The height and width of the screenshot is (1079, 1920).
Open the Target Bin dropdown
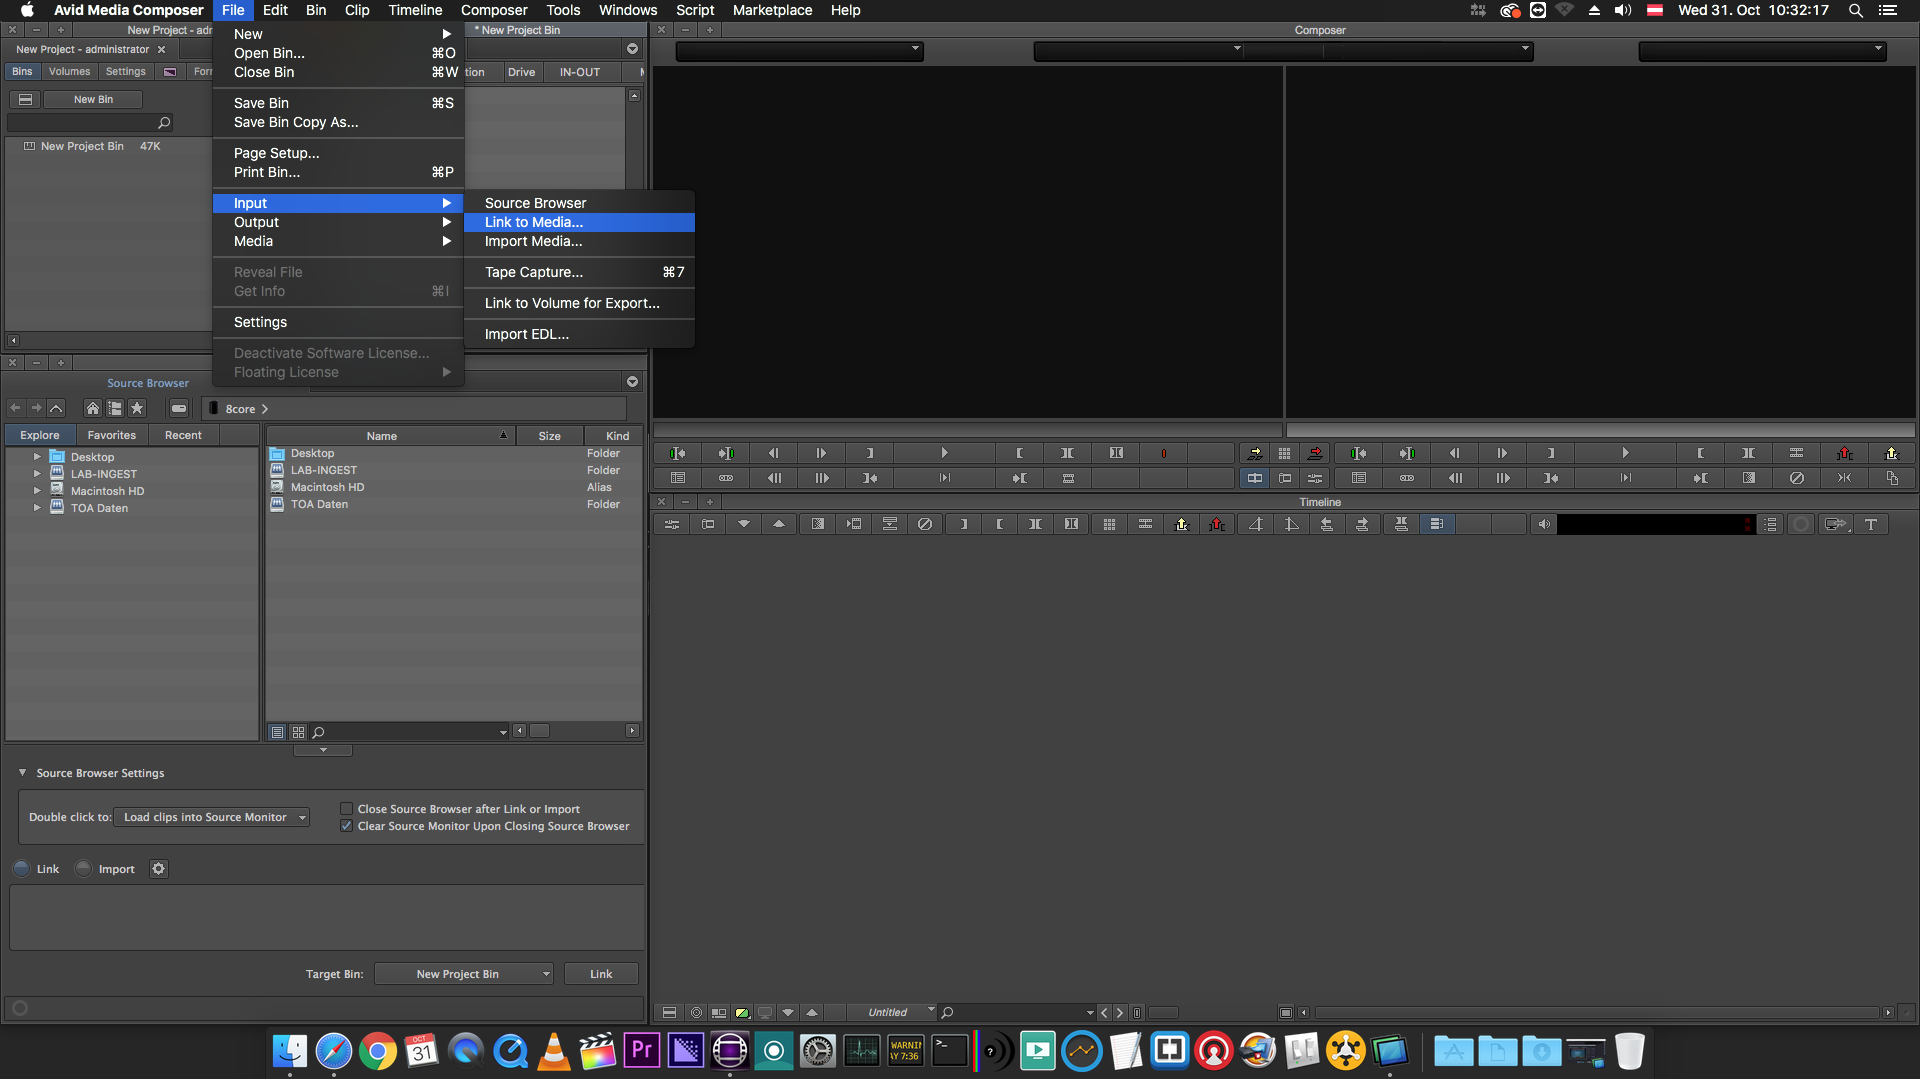(x=464, y=974)
